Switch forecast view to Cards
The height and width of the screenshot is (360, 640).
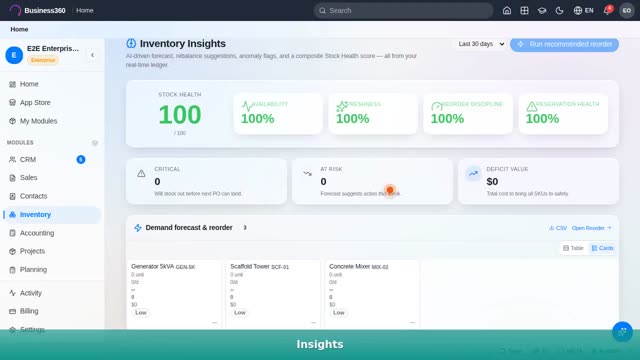point(602,248)
